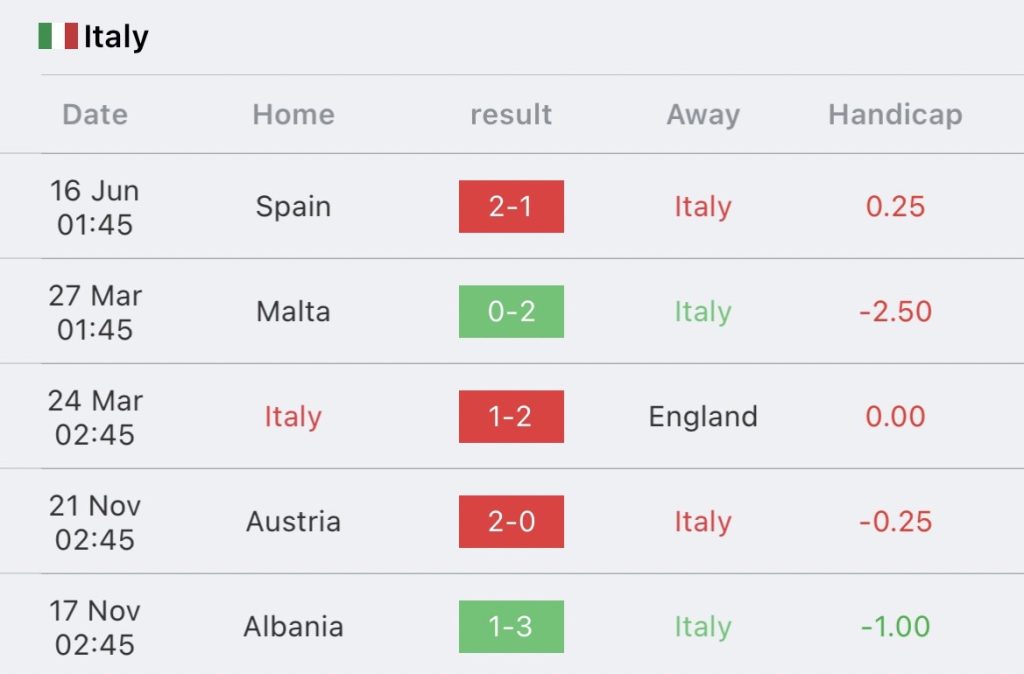This screenshot has width=1024, height=674.
Task: Select the Home column header
Action: (294, 114)
